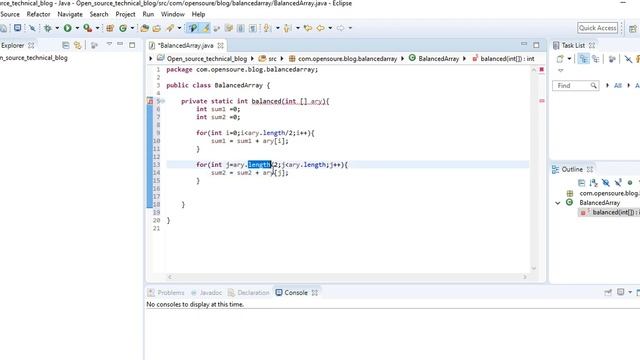Open Package Explorer view menu triangle
The height and width of the screenshot is (360, 640).
[x=109, y=44]
